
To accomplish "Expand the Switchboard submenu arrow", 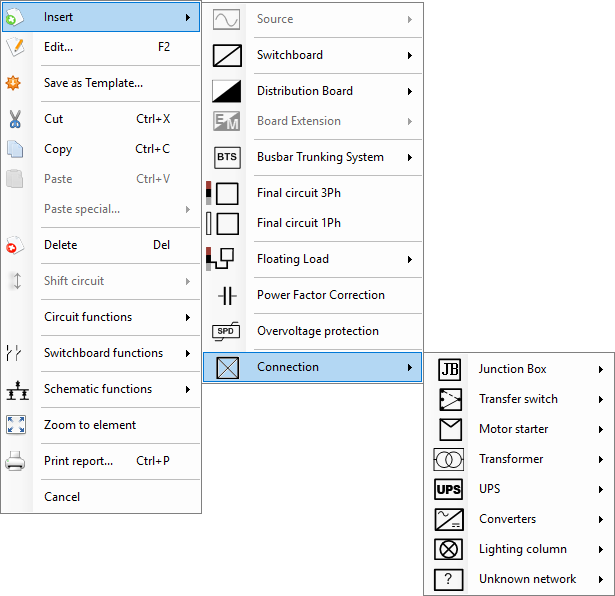I will click(x=409, y=55).
